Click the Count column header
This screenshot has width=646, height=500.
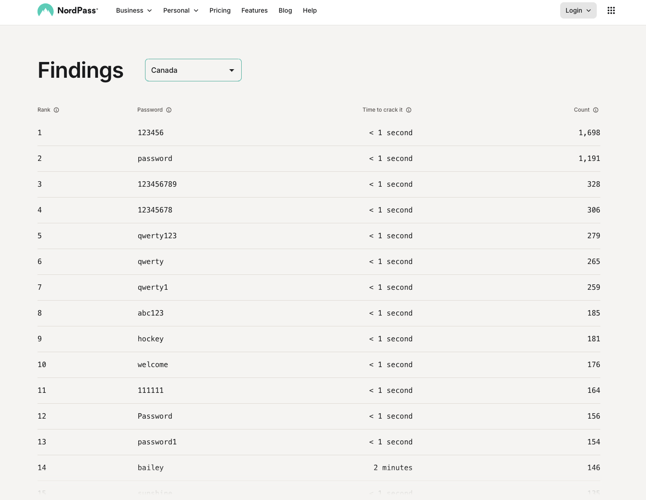tap(581, 110)
